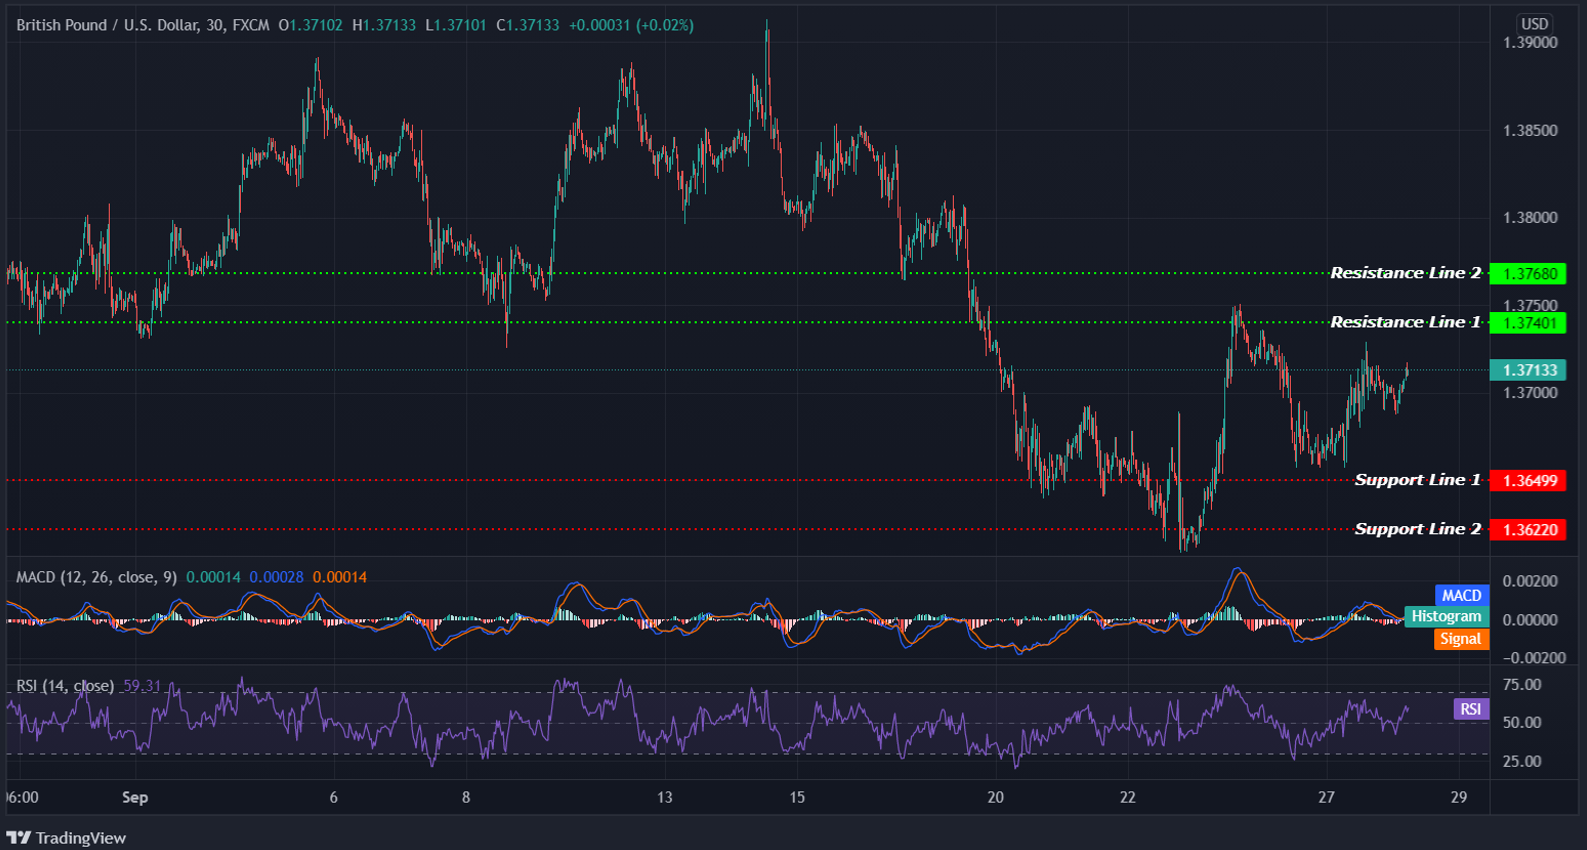The image size is (1587, 850).
Task: Click the MACD signal value 0.00014 in orange
Action: coord(340,577)
